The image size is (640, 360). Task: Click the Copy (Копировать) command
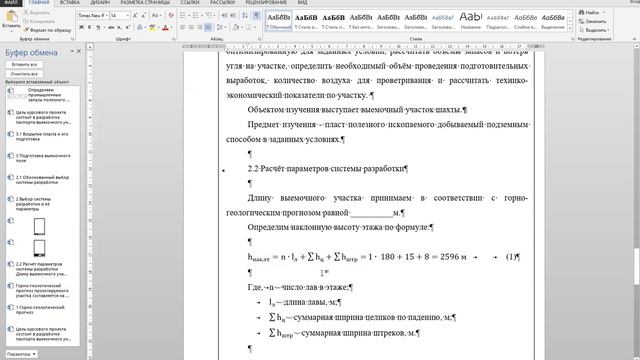[39, 21]
